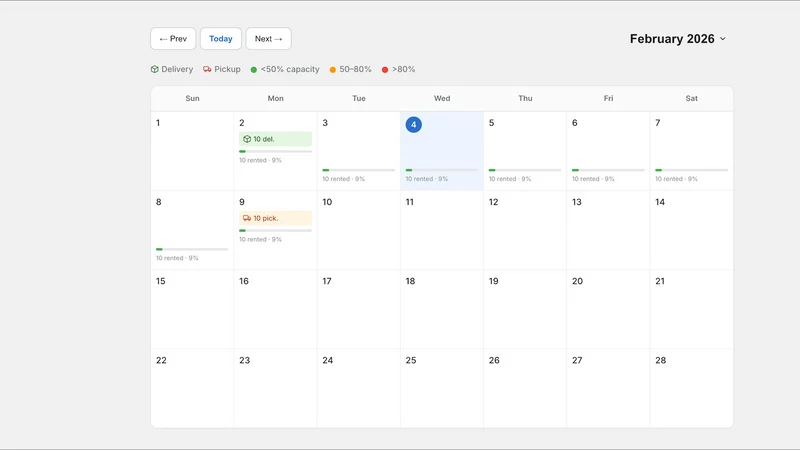Image resolution: width=800 pixels, height=450 pixels.
Task: Open the February 2026 month dropdown
Action: [678, 39]
